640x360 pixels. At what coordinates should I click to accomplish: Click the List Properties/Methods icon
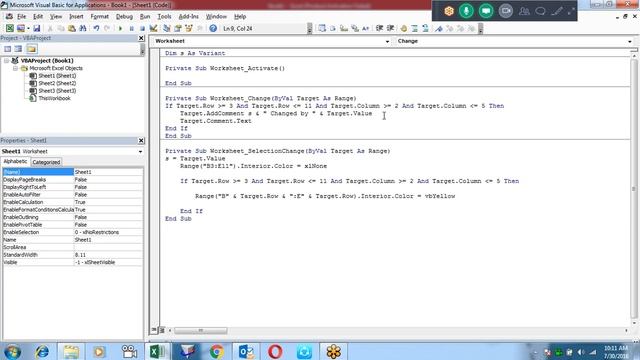pyautogui.click(x=322, y=28)
